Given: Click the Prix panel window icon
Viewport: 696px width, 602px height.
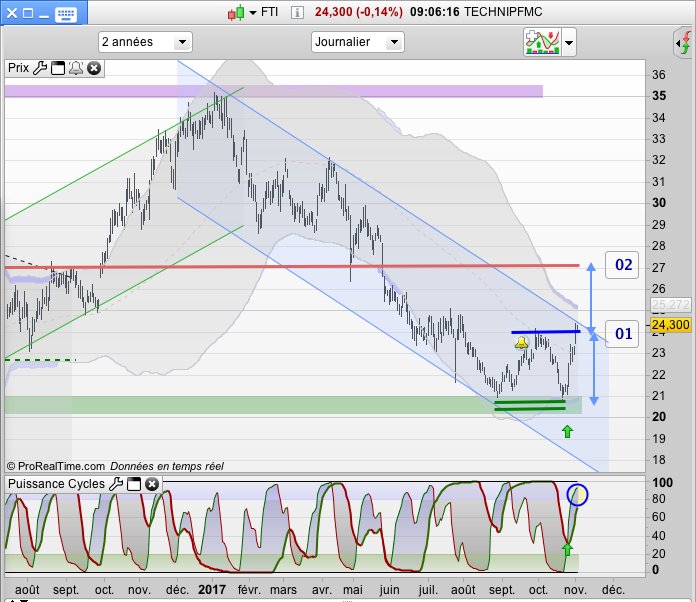Looking at the screenshot, I should coord(58,68).
